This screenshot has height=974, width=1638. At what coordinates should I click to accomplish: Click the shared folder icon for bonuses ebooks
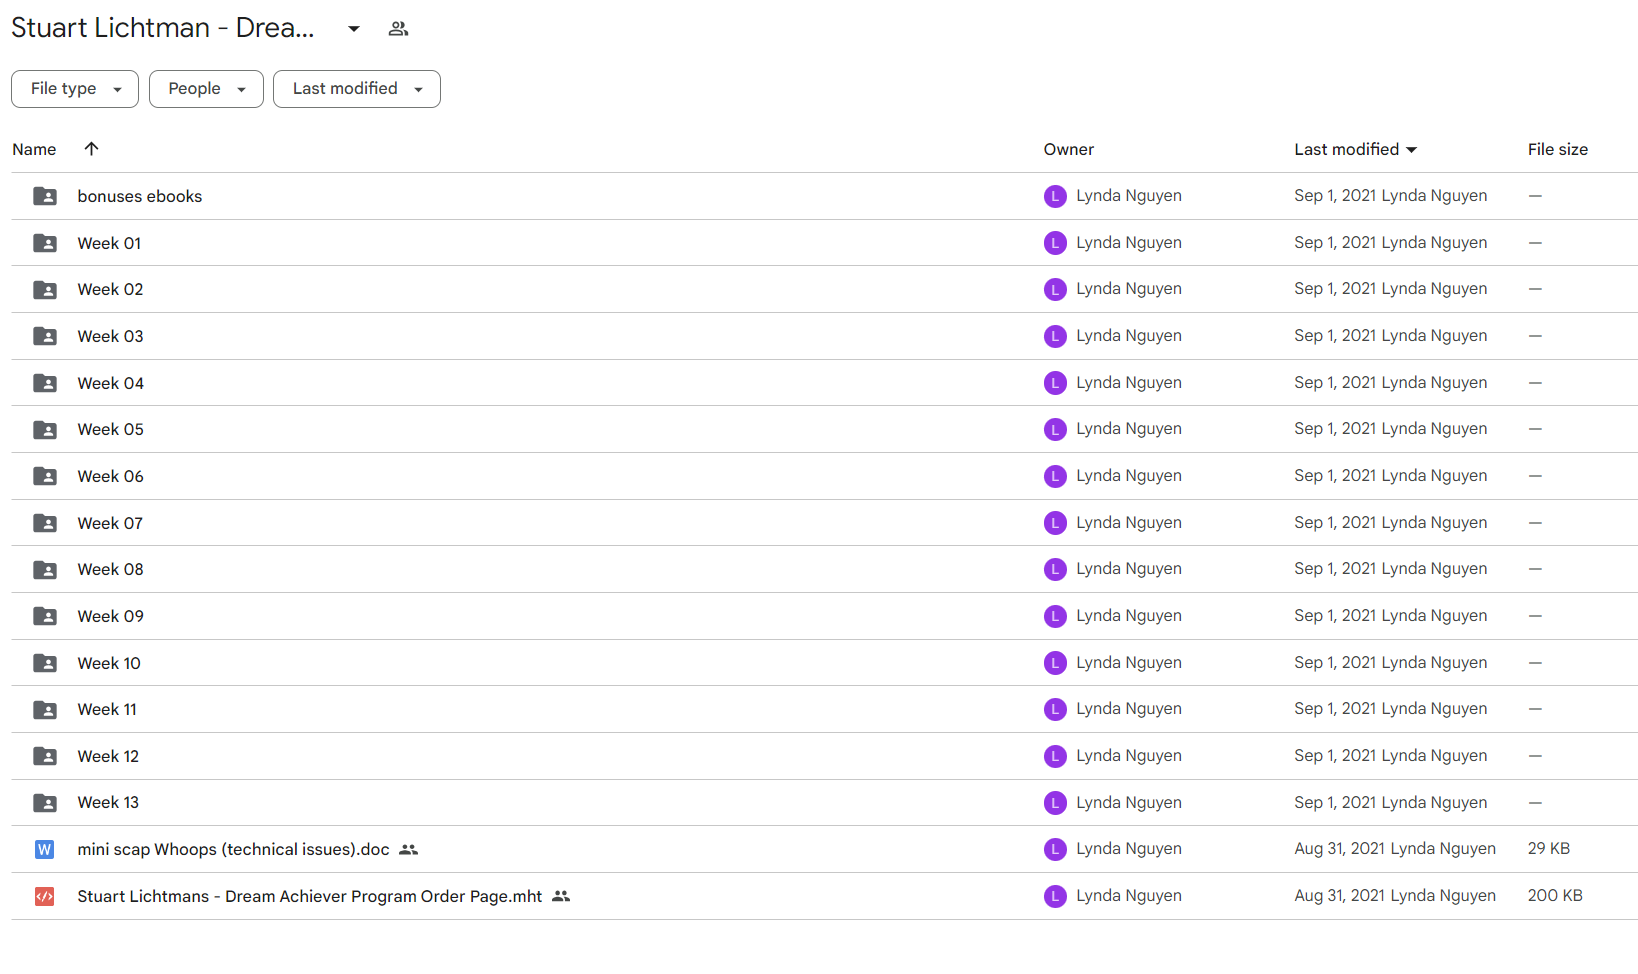[45, 196]
